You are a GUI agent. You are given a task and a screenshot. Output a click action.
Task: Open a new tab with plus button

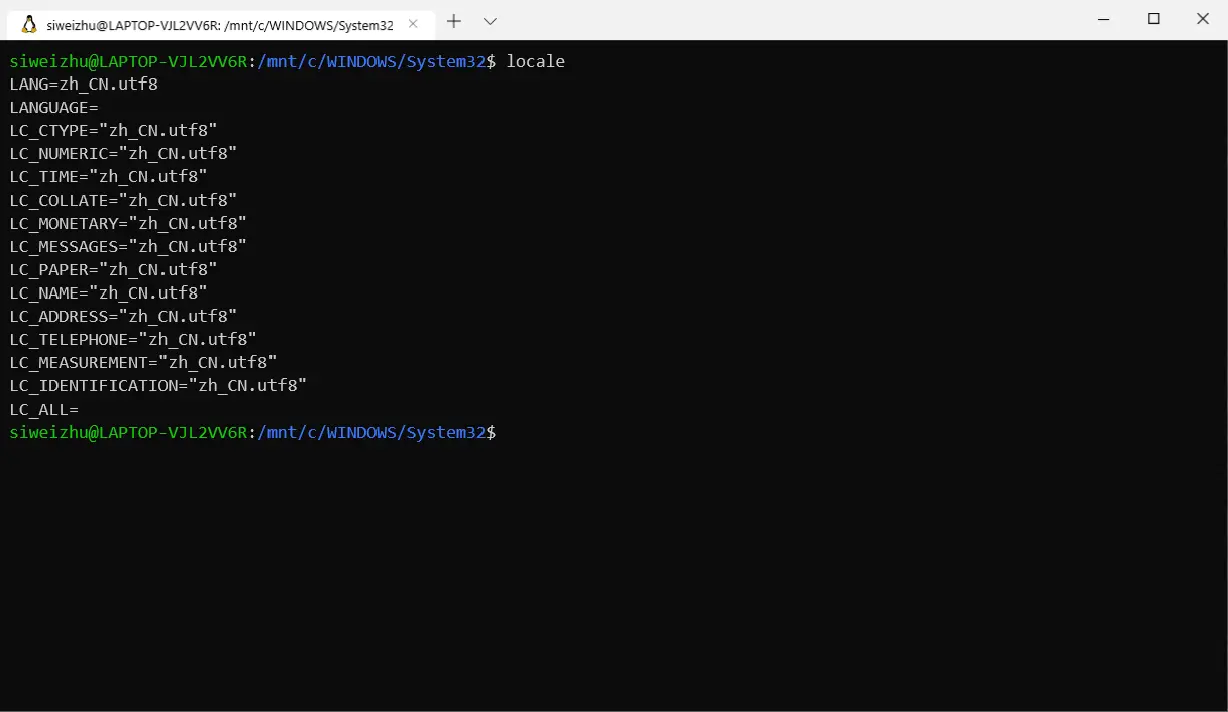[453, 21]
